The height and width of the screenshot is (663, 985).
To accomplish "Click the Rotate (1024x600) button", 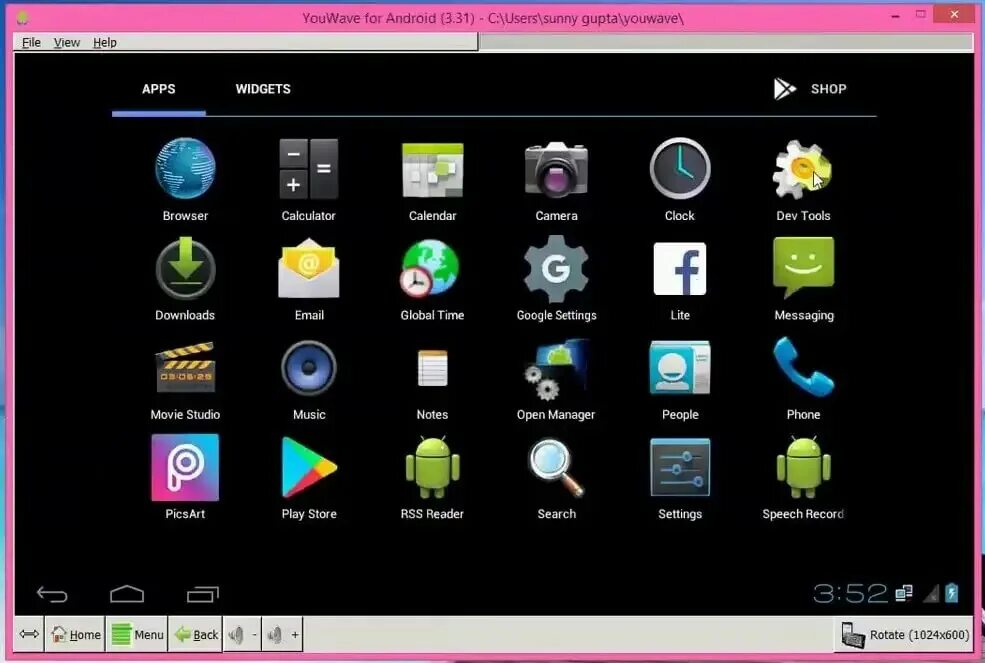I will (x=905, y=635).
